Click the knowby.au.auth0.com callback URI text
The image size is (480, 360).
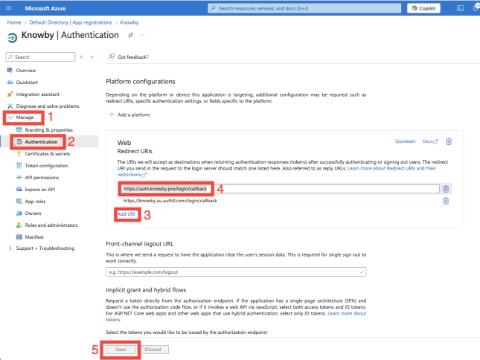pyautogui.click(x=170, y=201)
